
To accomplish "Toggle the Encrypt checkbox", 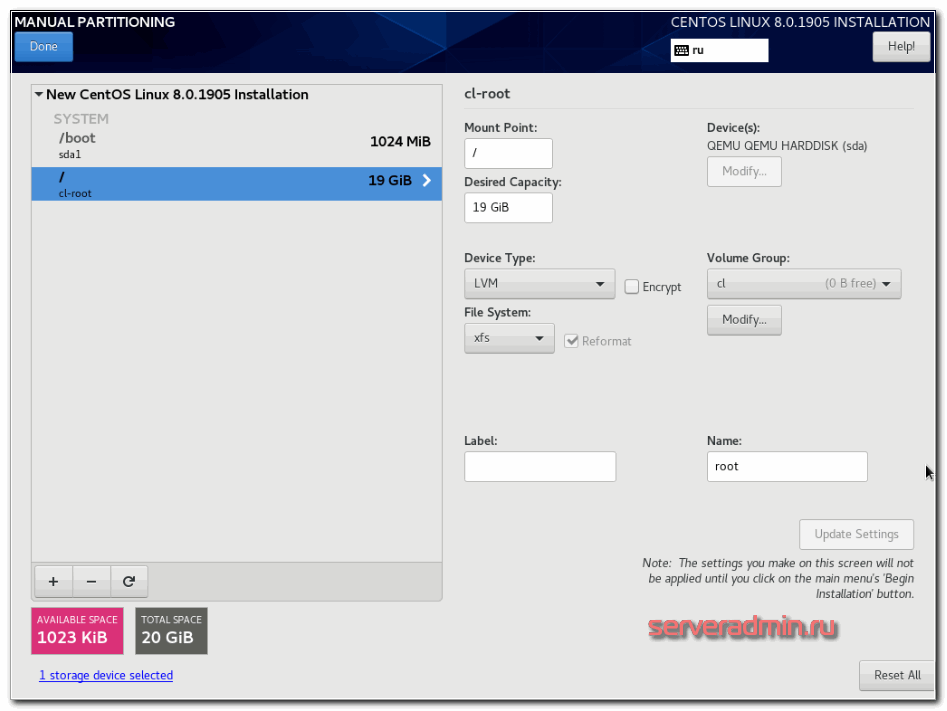I will click(631, 286).
